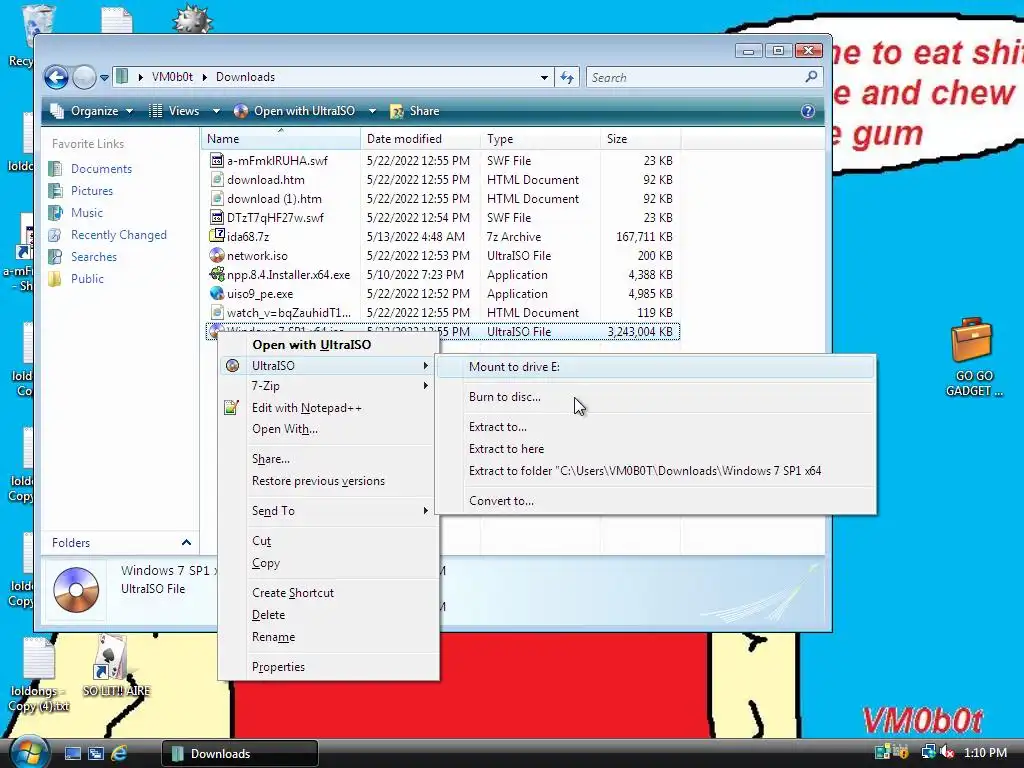1024x768 pixels.
Task: Select the a-mFmklRUHA.swf file icon
Action: [217, 160]
